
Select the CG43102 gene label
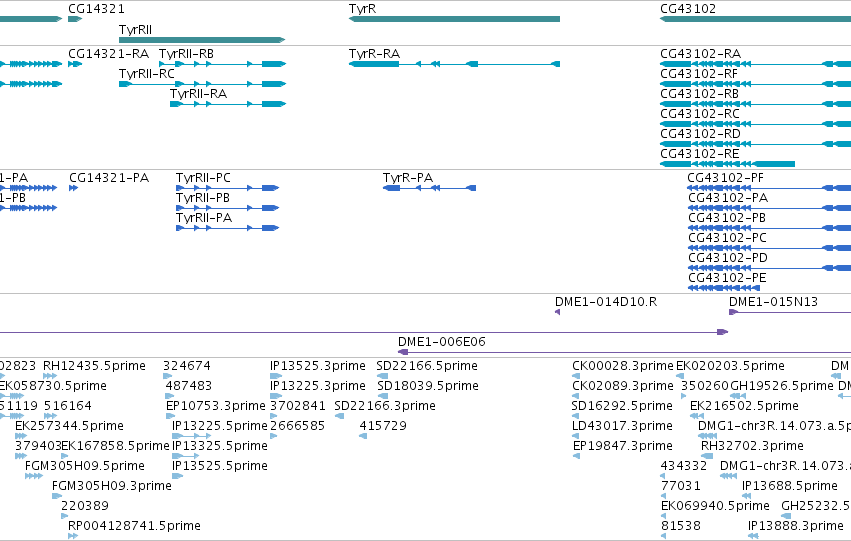[688, 9]
